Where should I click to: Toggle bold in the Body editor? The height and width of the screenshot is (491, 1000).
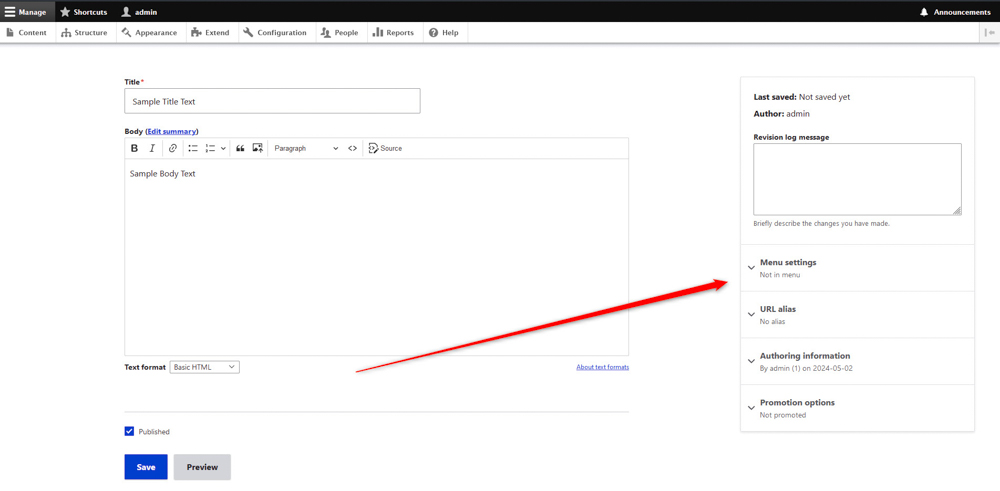[x=135, y=148]
